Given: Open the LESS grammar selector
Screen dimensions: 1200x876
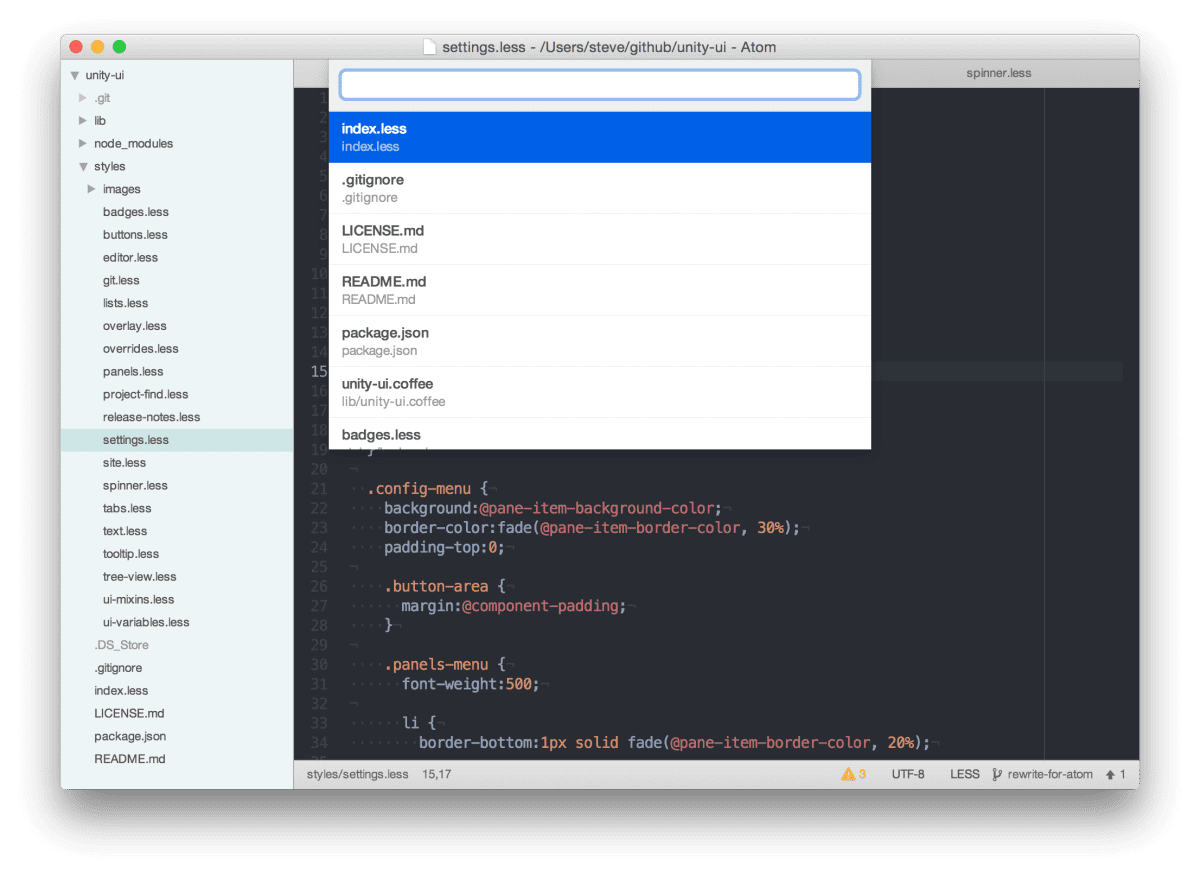Looking at the screenshot, I should (964, 773).
